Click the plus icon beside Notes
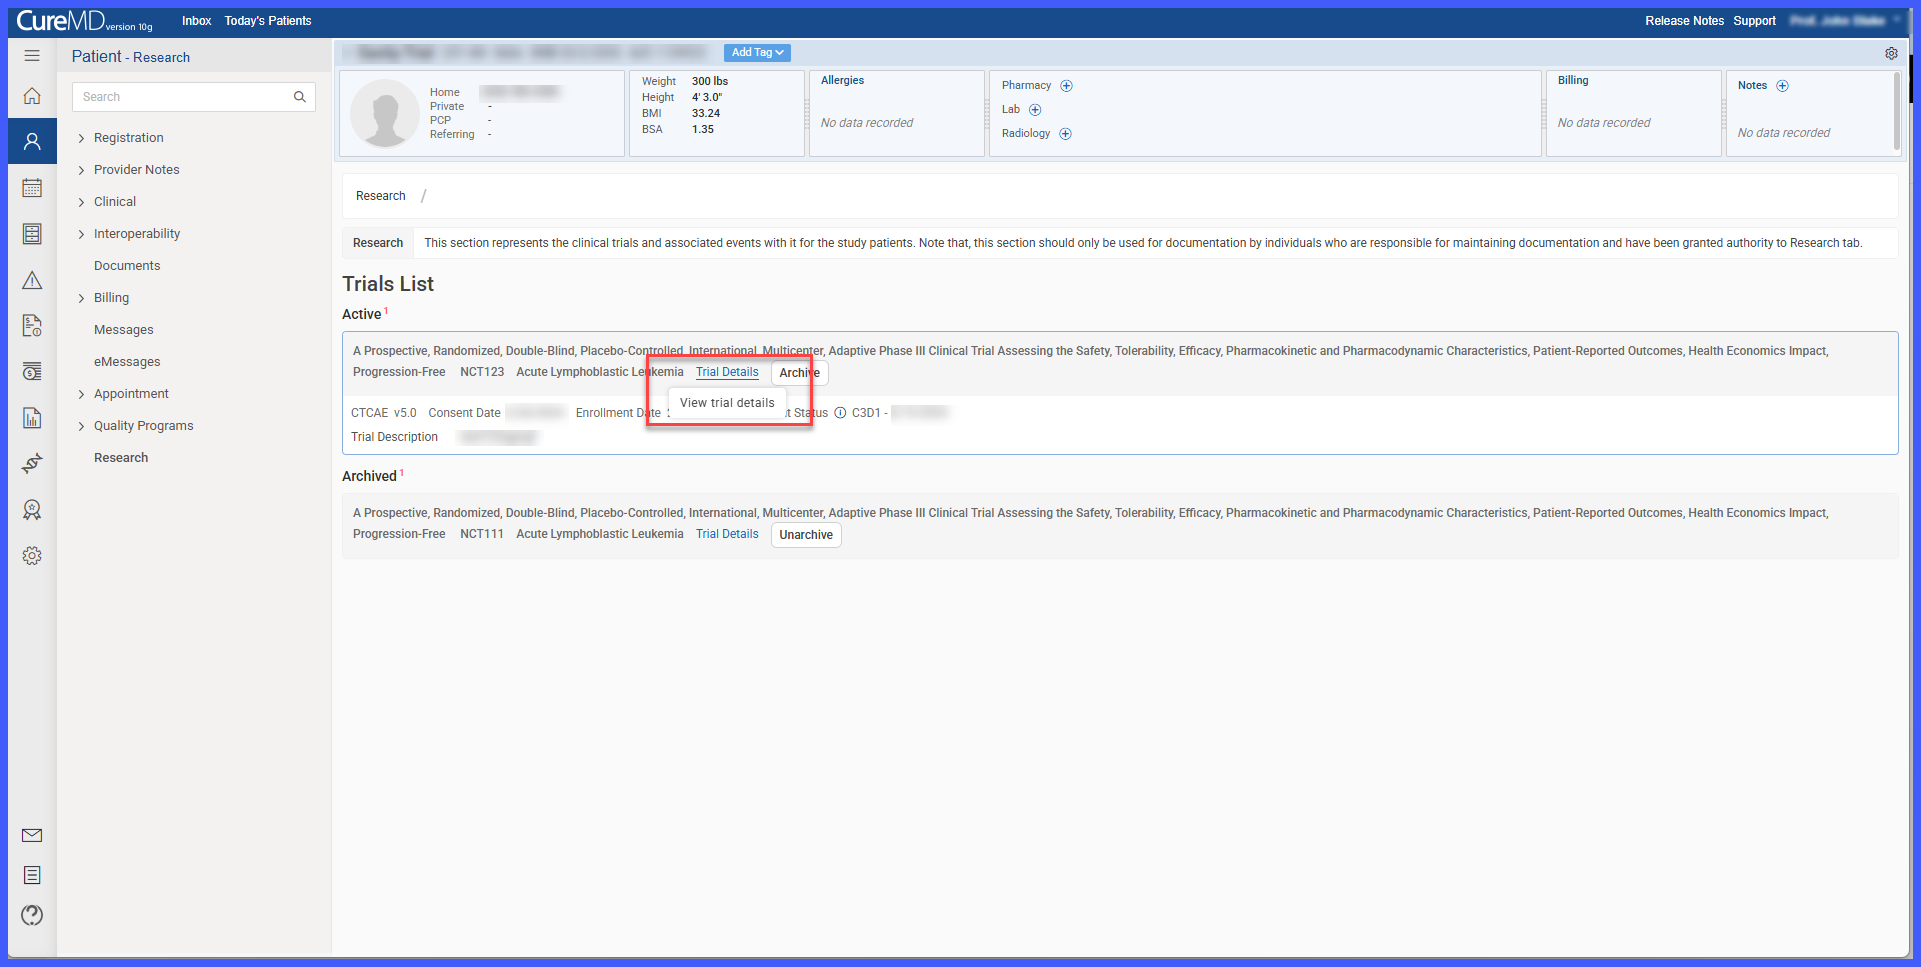Screen dimensions: 1921x967 point(1782,86)
